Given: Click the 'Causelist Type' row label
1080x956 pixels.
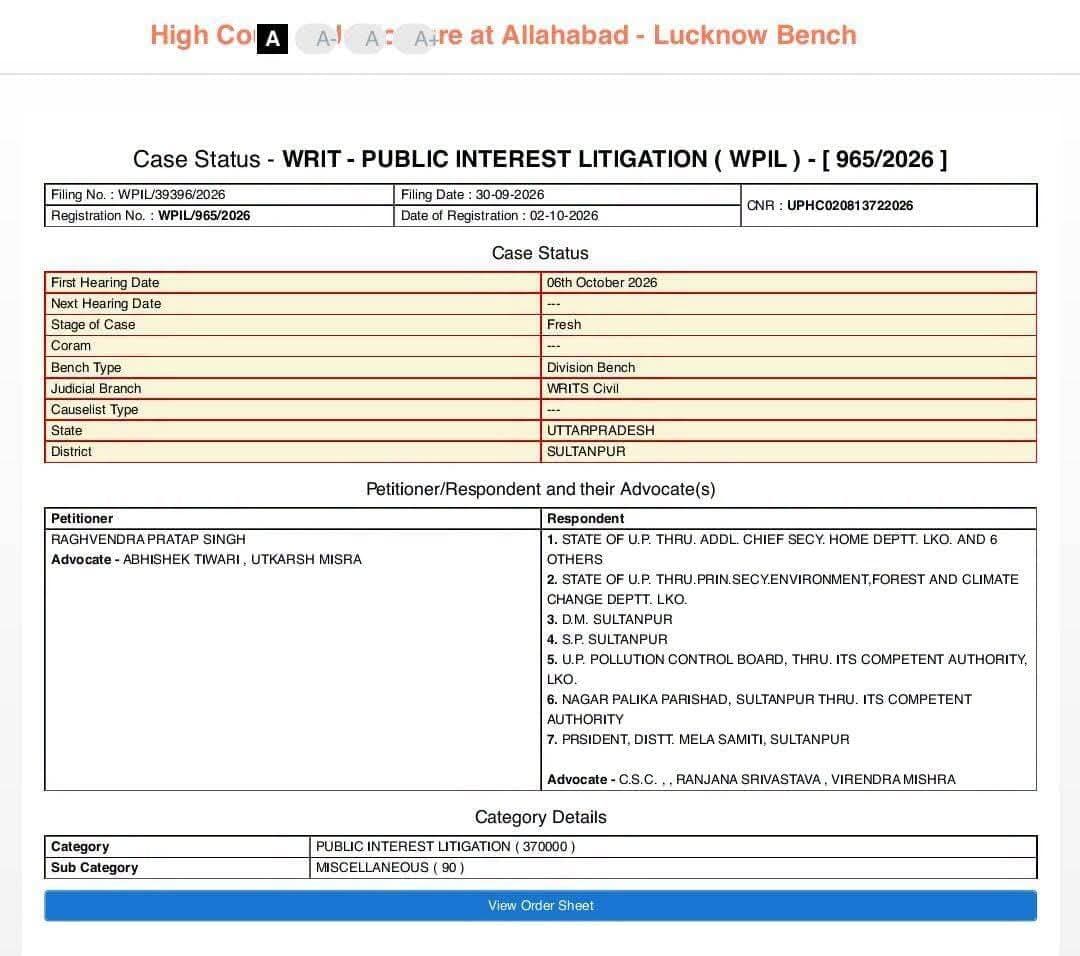Looking at the screenshot, I should pyautogui.click(x=94, y=410).
